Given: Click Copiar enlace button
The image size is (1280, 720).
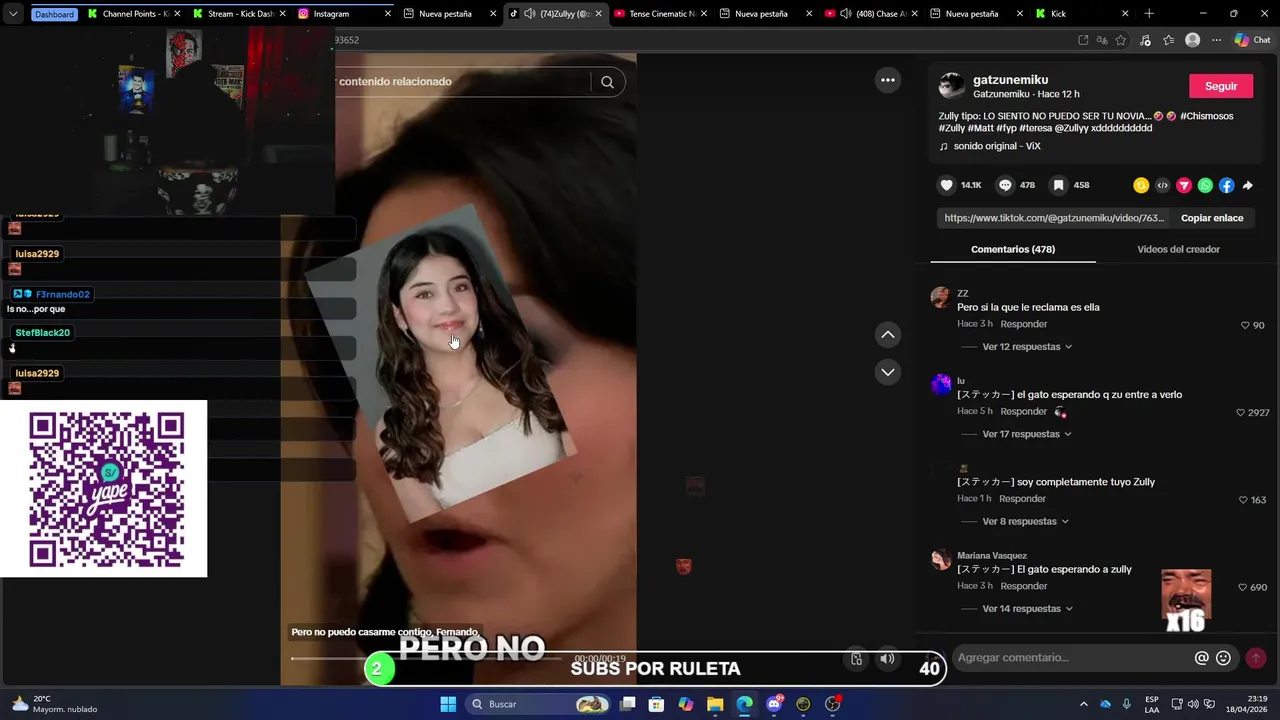Looking at the screenshot, I should click(1212, 218).
